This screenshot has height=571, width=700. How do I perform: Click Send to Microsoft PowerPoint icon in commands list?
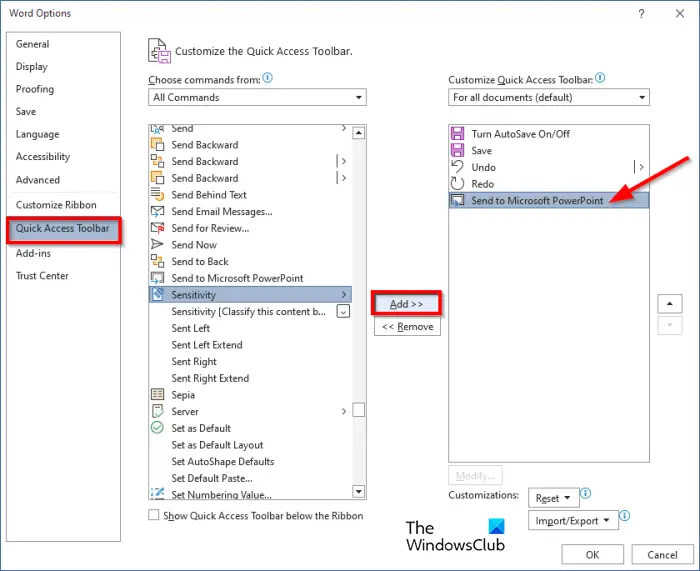[x=157, y=278]
